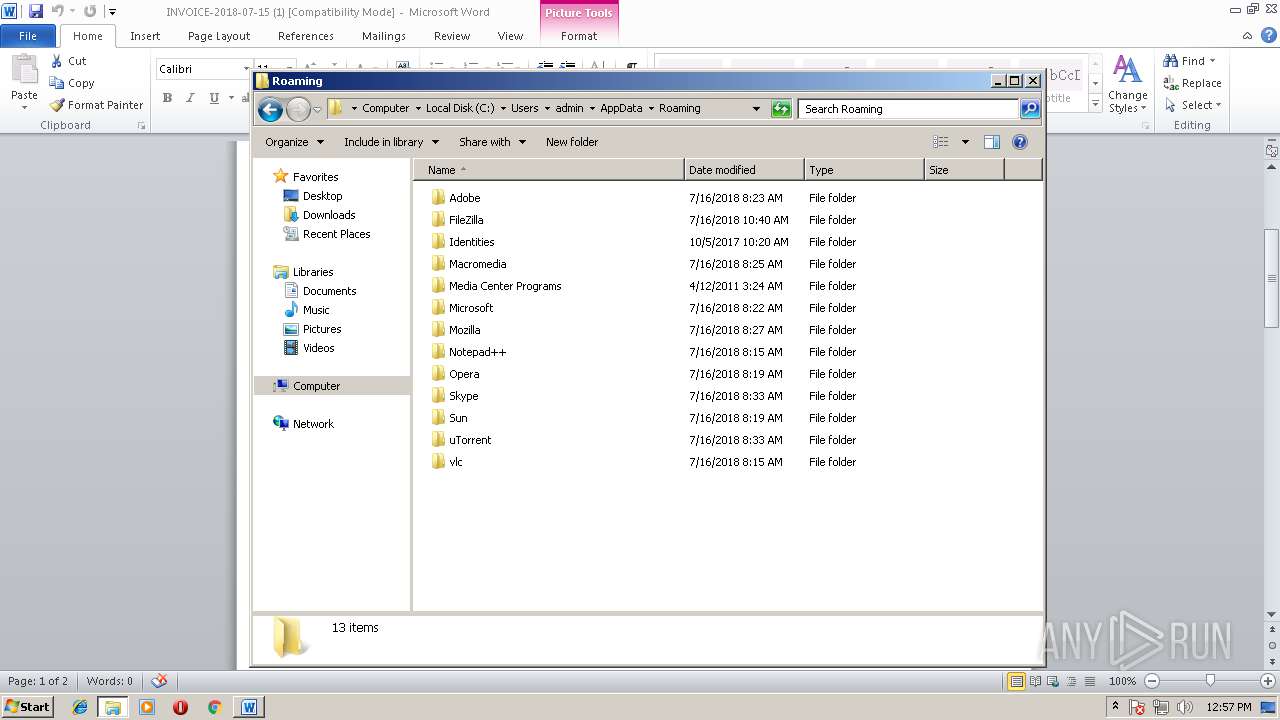Click the Copy icon in Clipboard group
1280x720 pixels.
tap(57, 83)
